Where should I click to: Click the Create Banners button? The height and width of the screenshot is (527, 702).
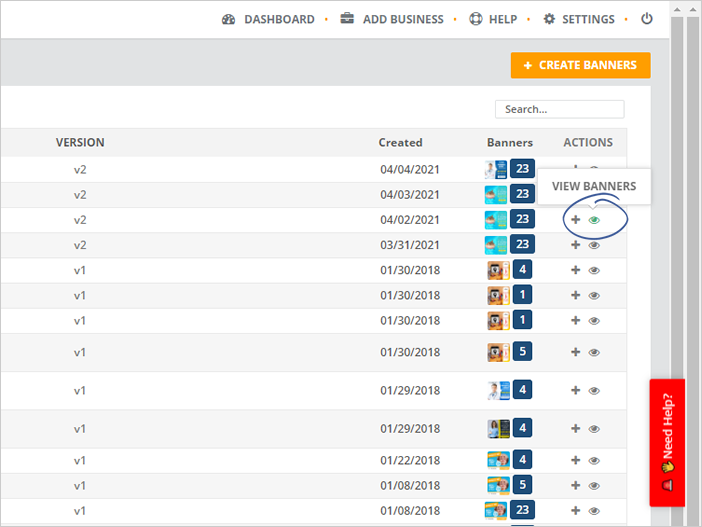pos(580,65)
